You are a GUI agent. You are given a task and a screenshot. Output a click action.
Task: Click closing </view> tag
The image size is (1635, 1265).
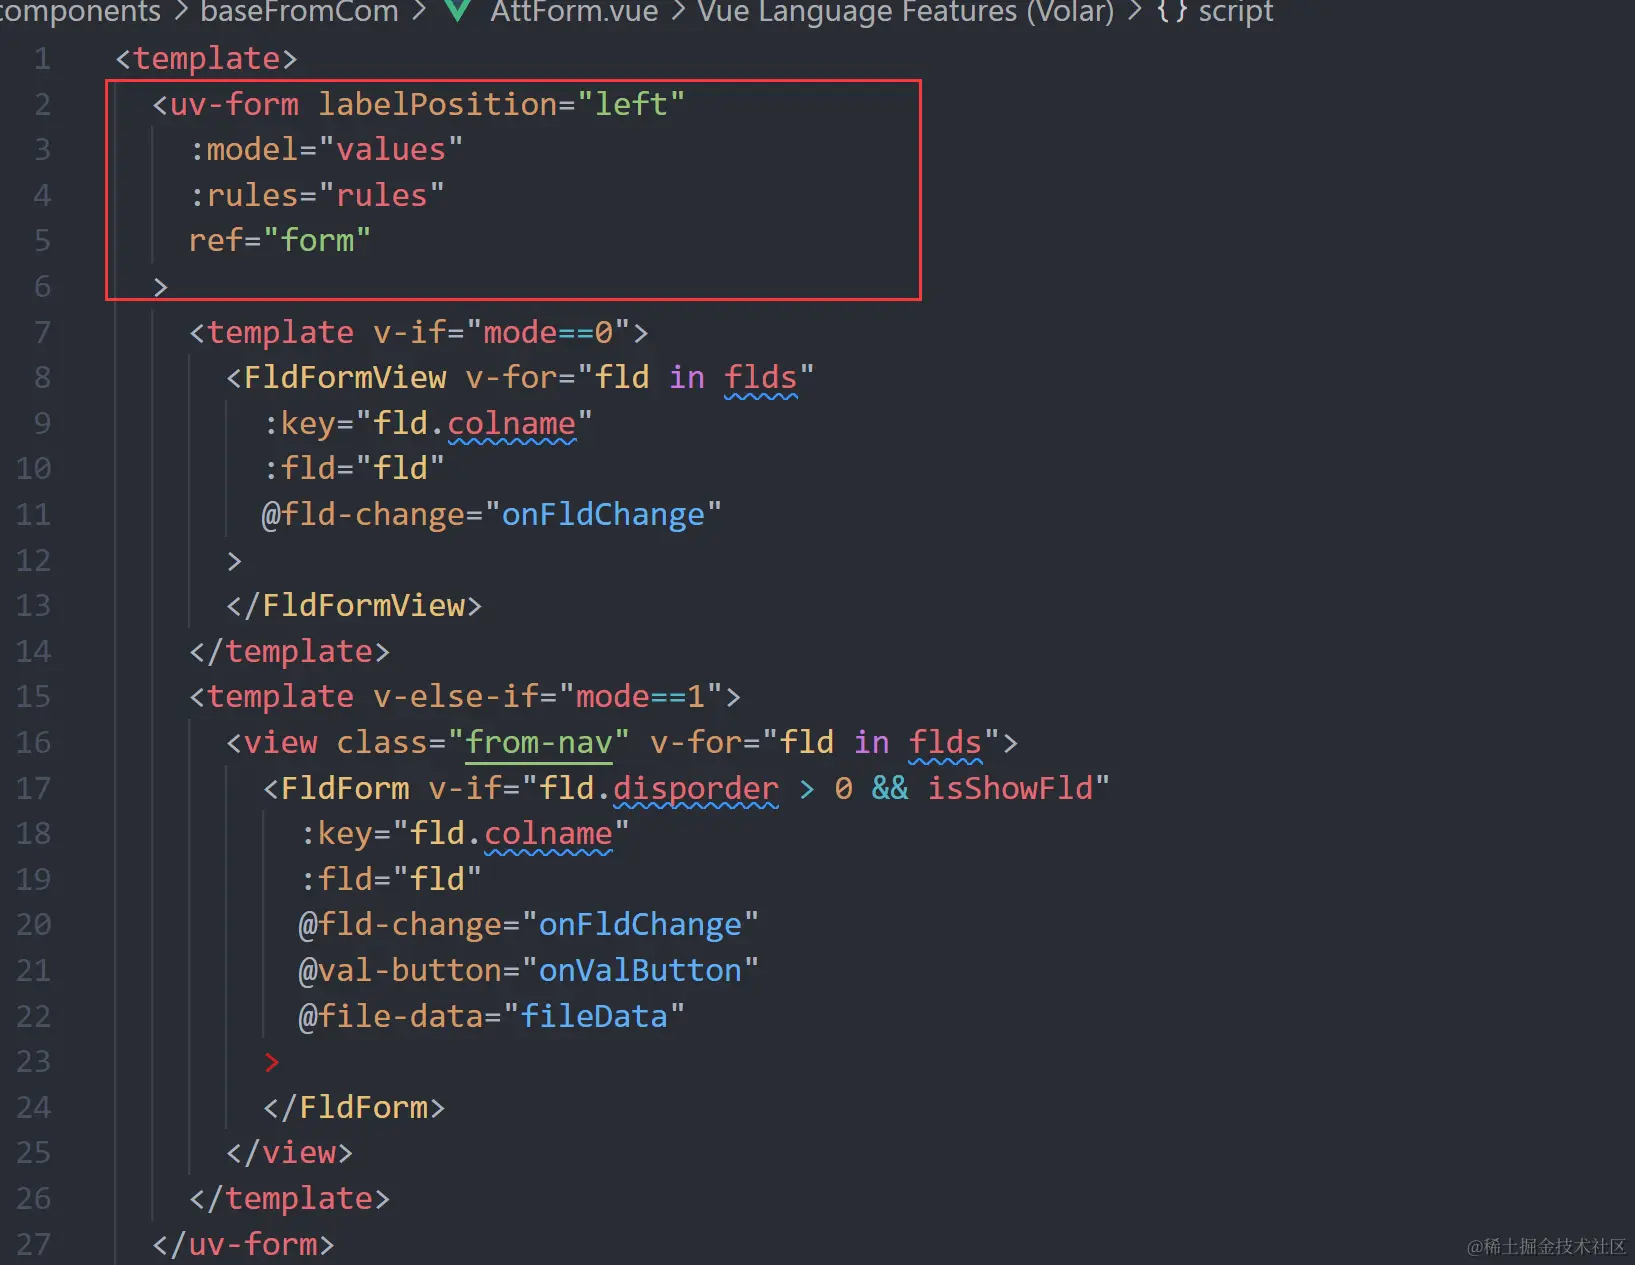point(290,1153)
